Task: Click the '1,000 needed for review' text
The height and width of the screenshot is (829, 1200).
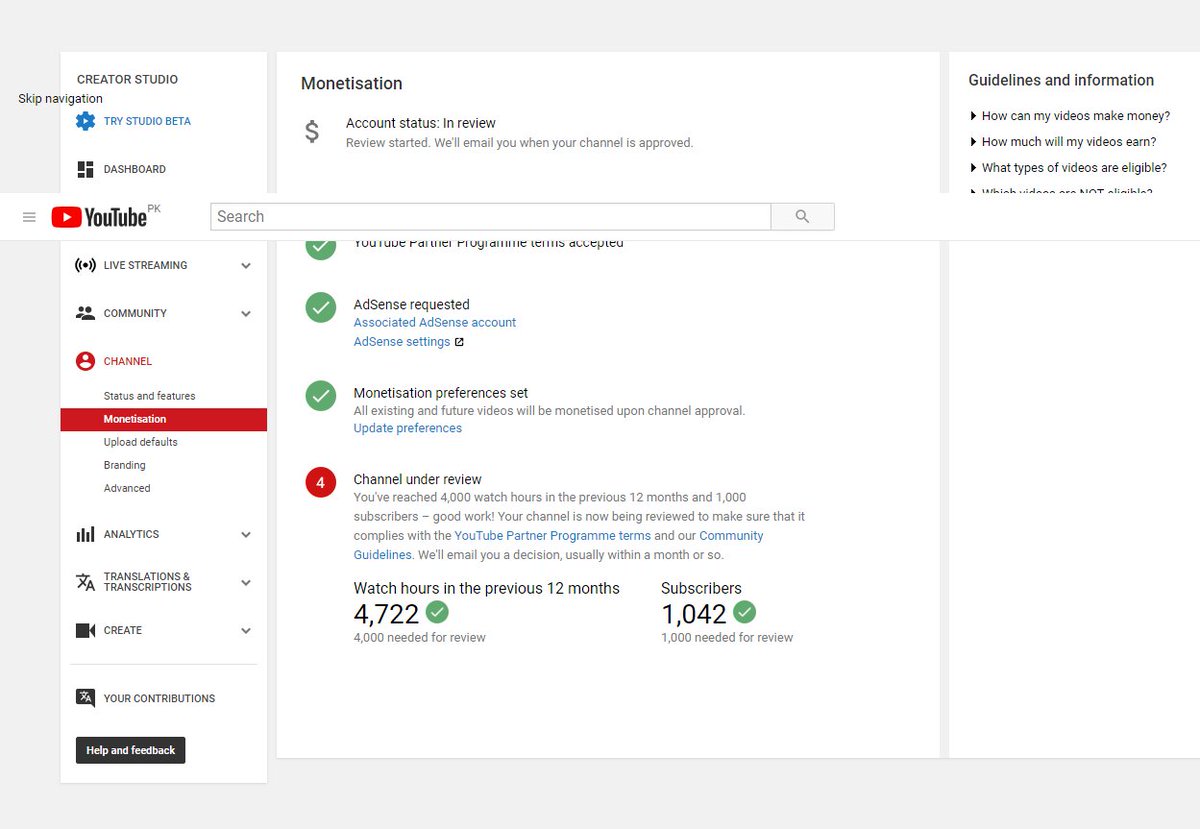Action: [727, 638]
